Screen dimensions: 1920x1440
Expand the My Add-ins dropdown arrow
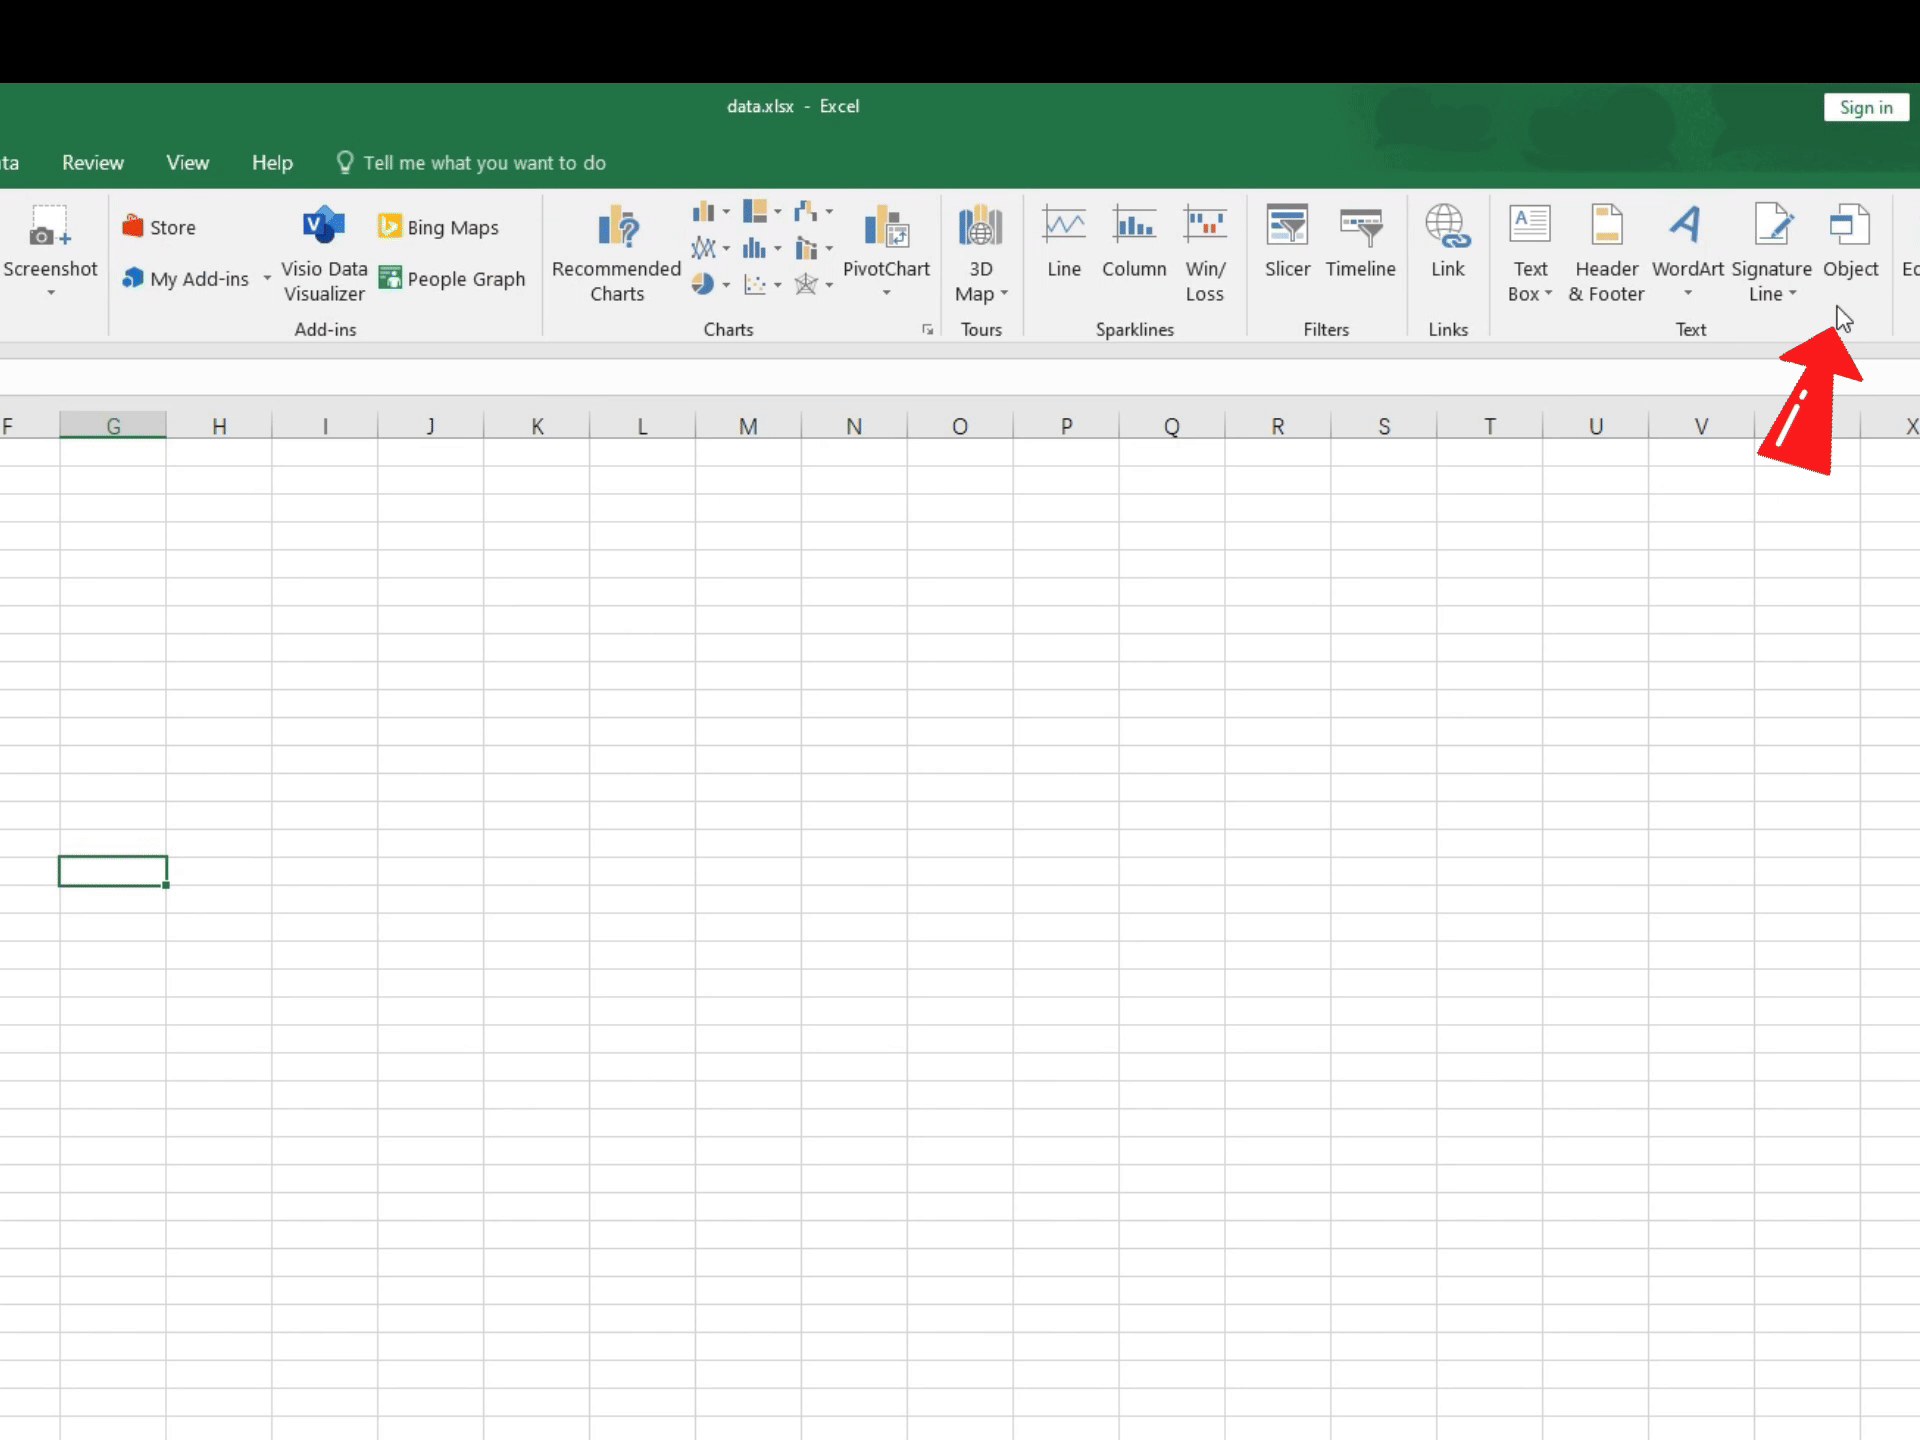(267, 279)
